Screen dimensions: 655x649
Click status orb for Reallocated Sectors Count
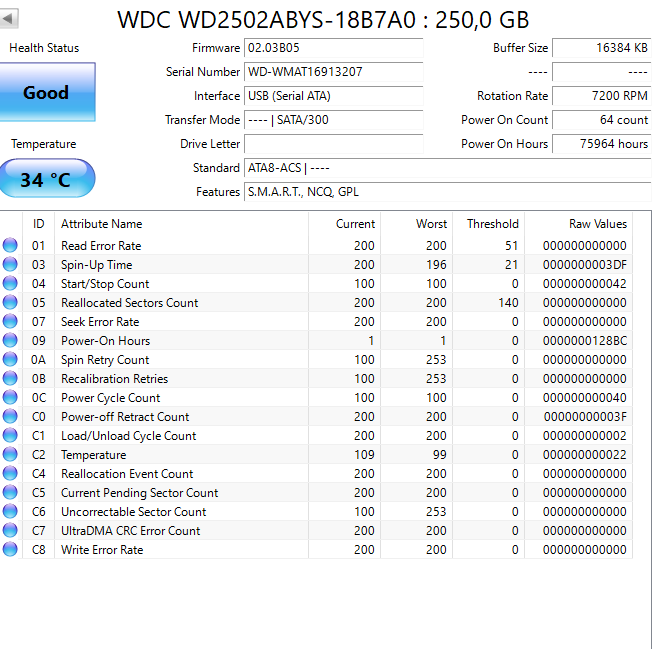(x=10, y=302)
